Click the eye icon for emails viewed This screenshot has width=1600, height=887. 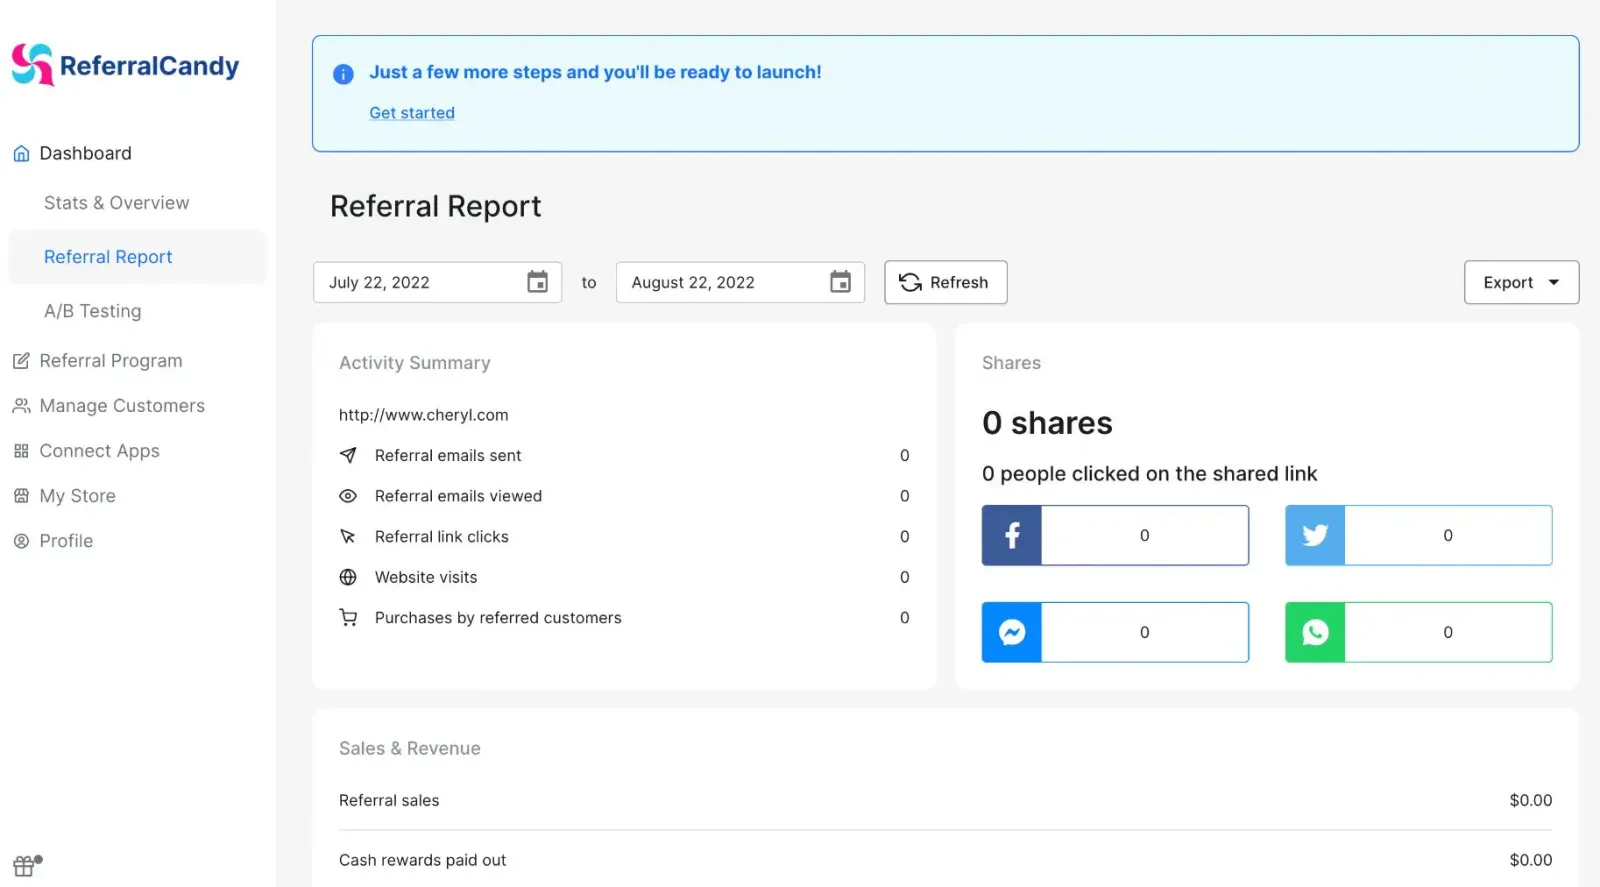click(x=348, y=496)
